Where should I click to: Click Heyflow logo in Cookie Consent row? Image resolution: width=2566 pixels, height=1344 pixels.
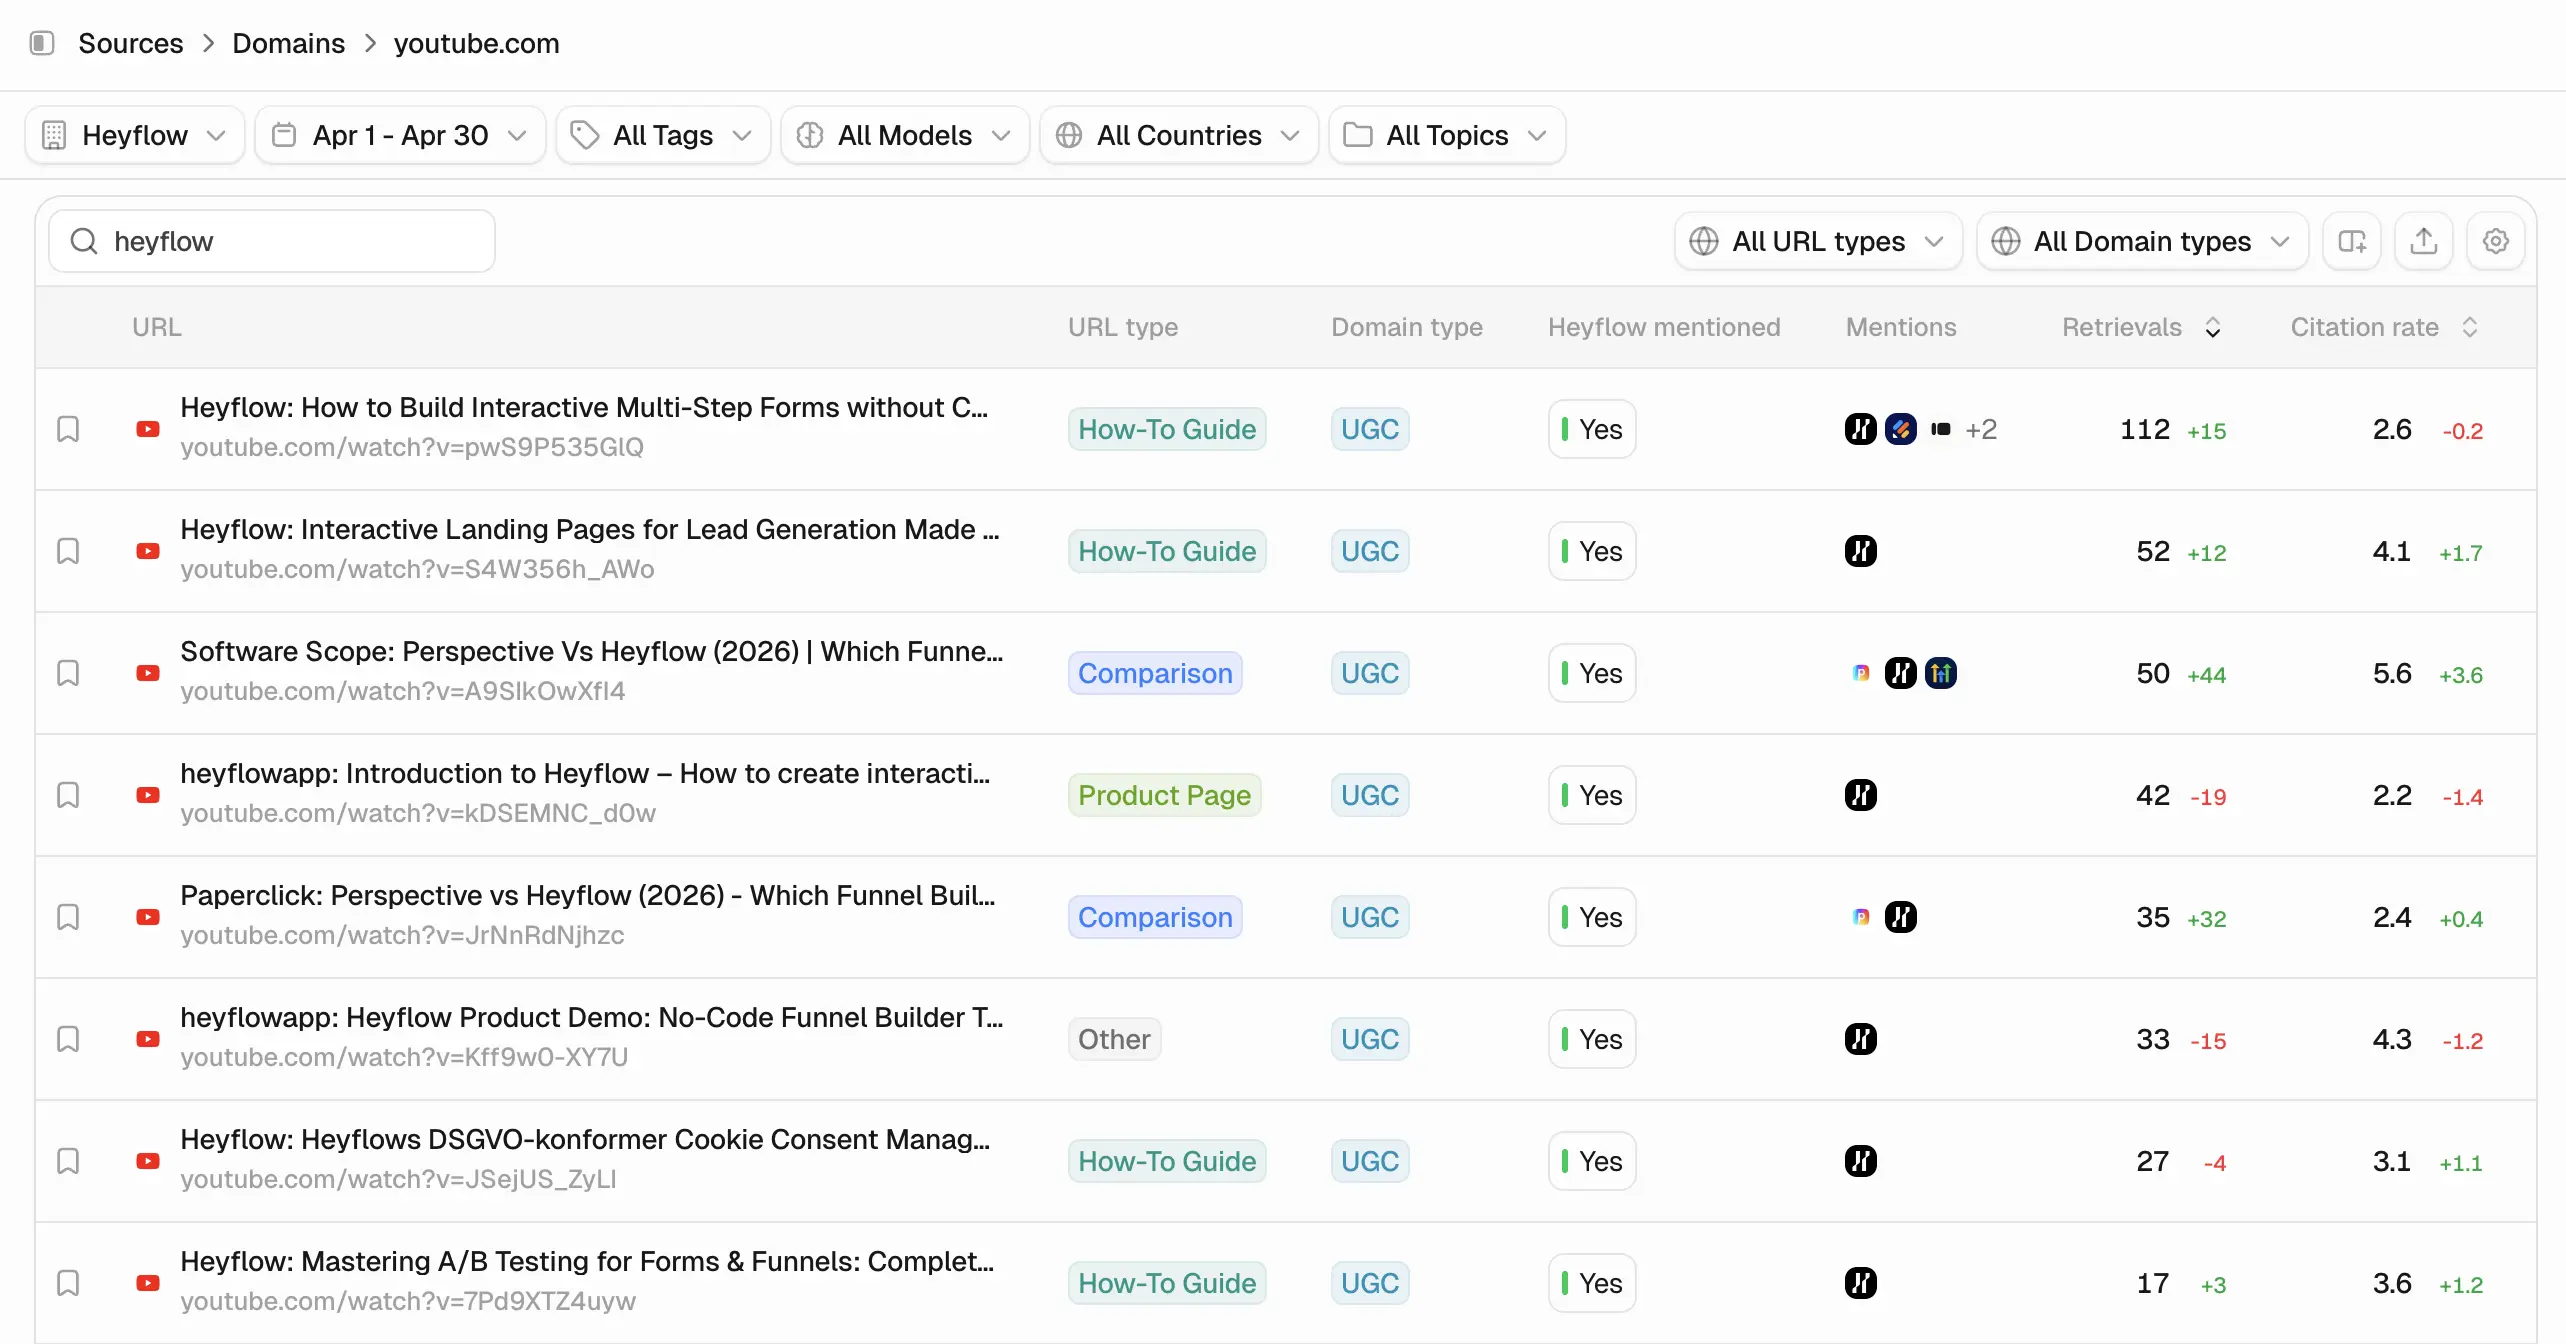coord(1861,1161)
